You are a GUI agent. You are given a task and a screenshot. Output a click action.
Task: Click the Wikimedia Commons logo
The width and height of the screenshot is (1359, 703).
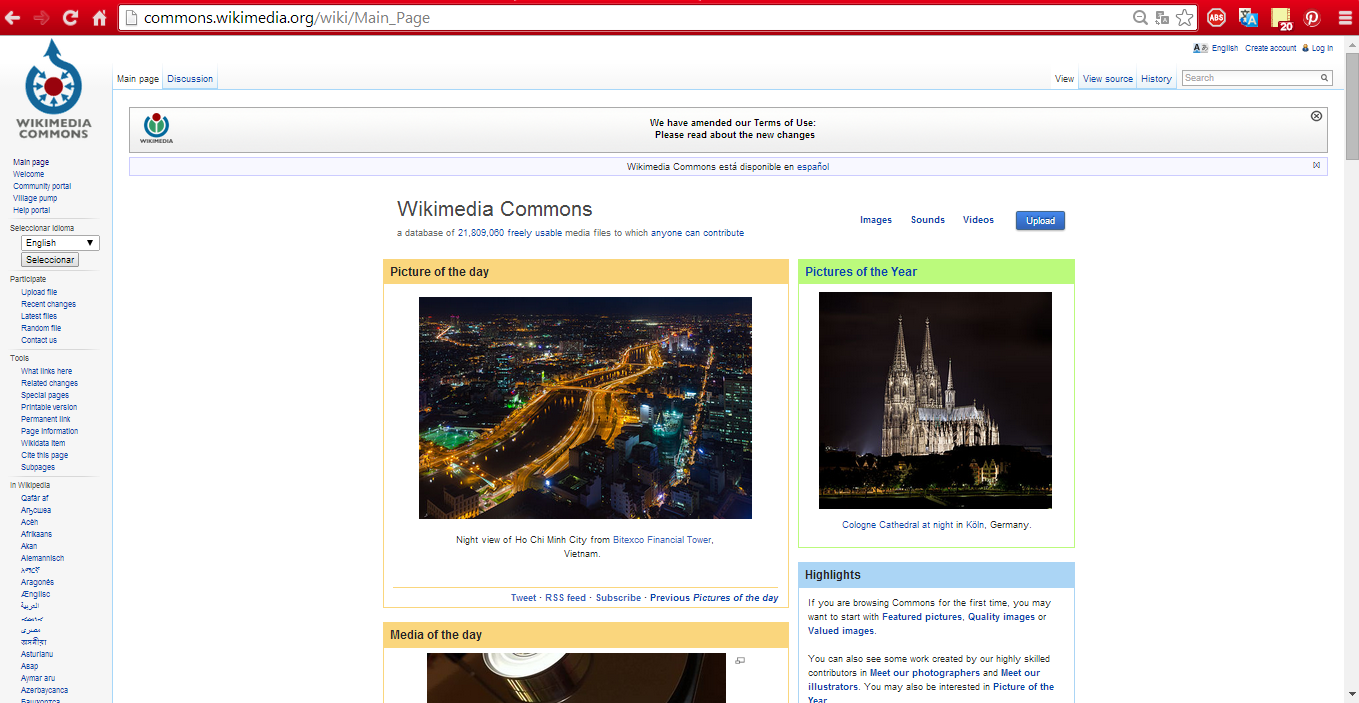click(x=53, y=89)
